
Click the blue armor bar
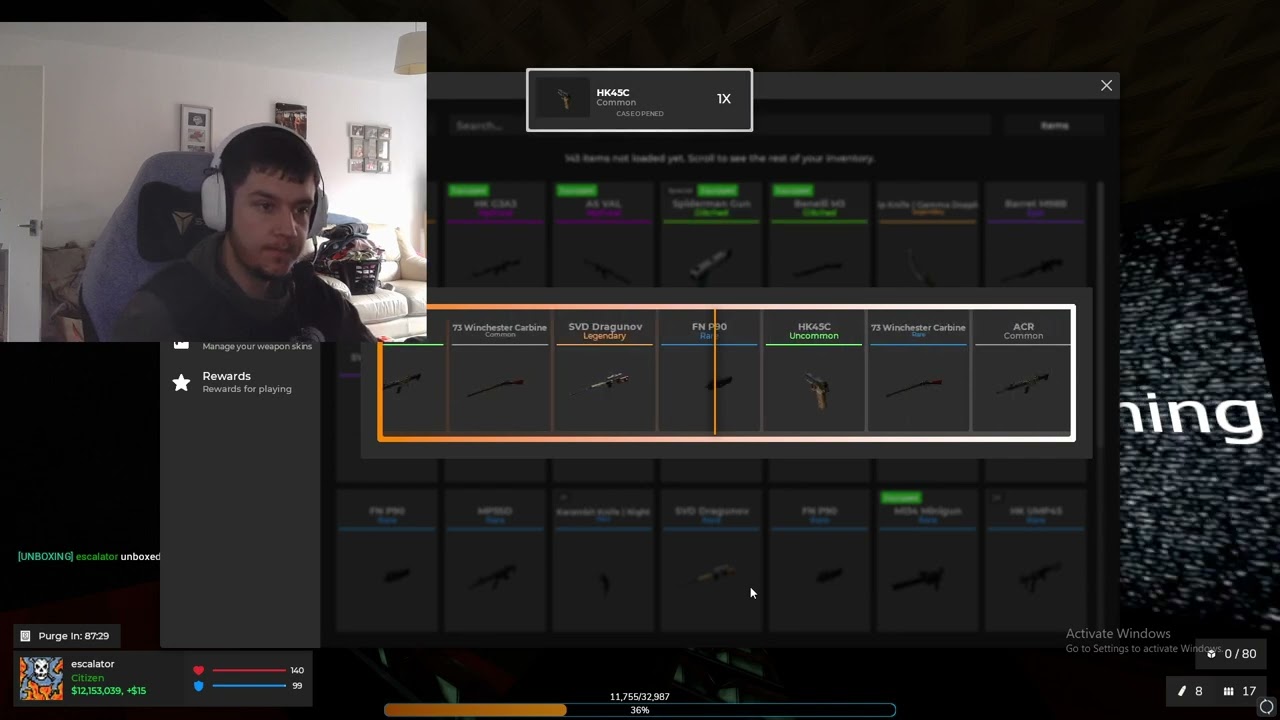click(250, 686)
